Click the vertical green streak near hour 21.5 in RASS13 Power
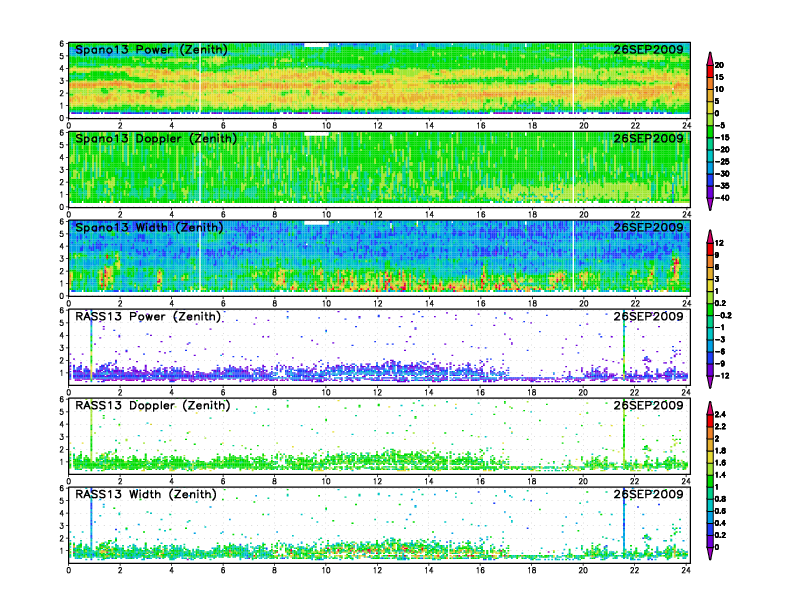The height and width of the screenshot is (612, 792). click(624, 346)
